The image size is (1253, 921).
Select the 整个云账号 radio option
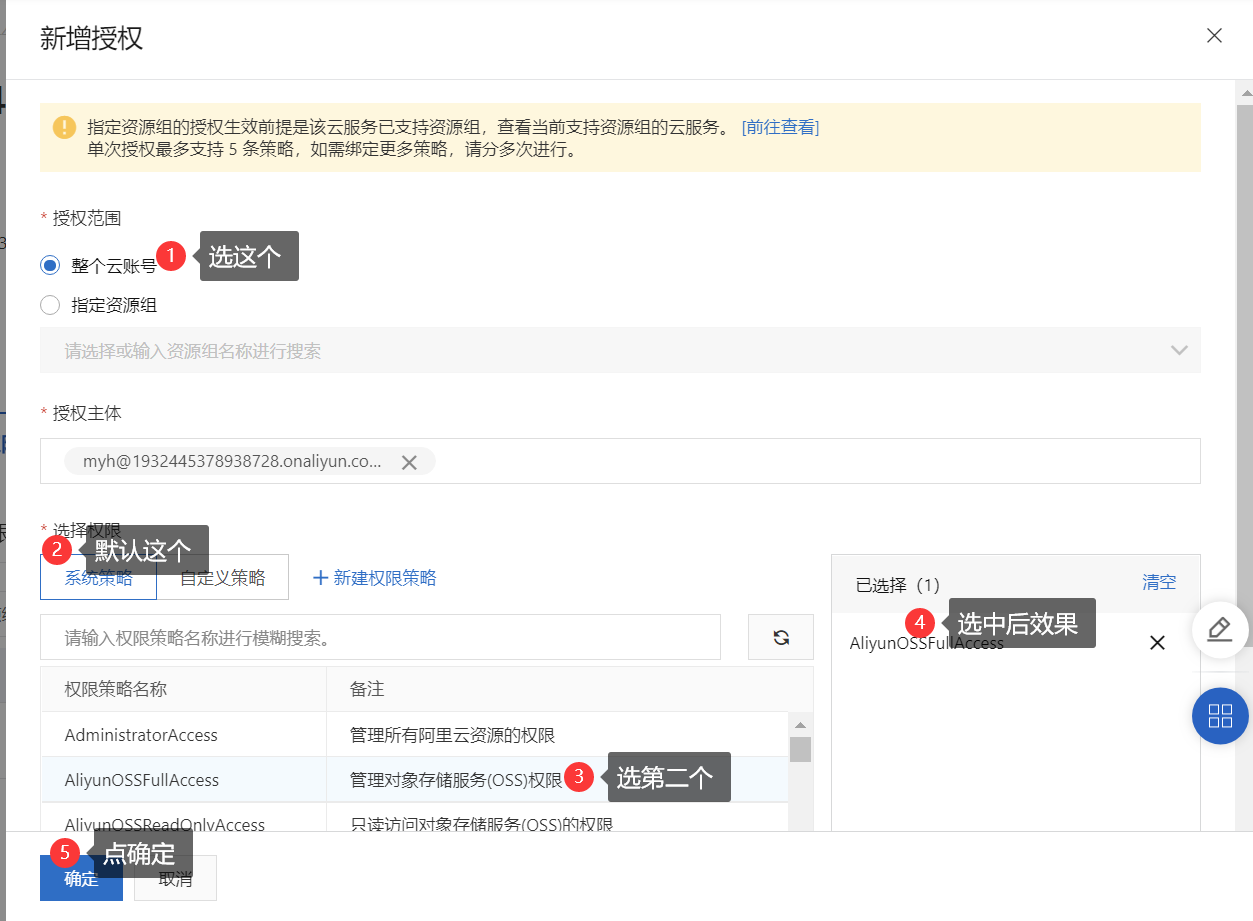coord(50,265)
